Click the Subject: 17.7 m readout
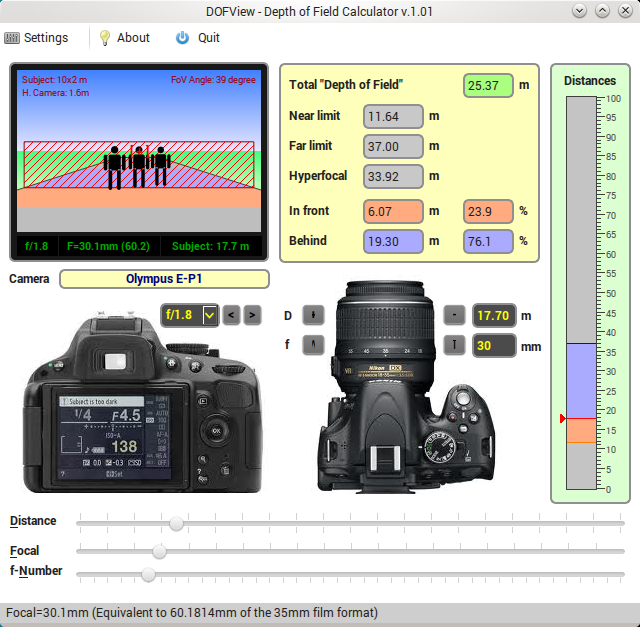 pos(211,247)
